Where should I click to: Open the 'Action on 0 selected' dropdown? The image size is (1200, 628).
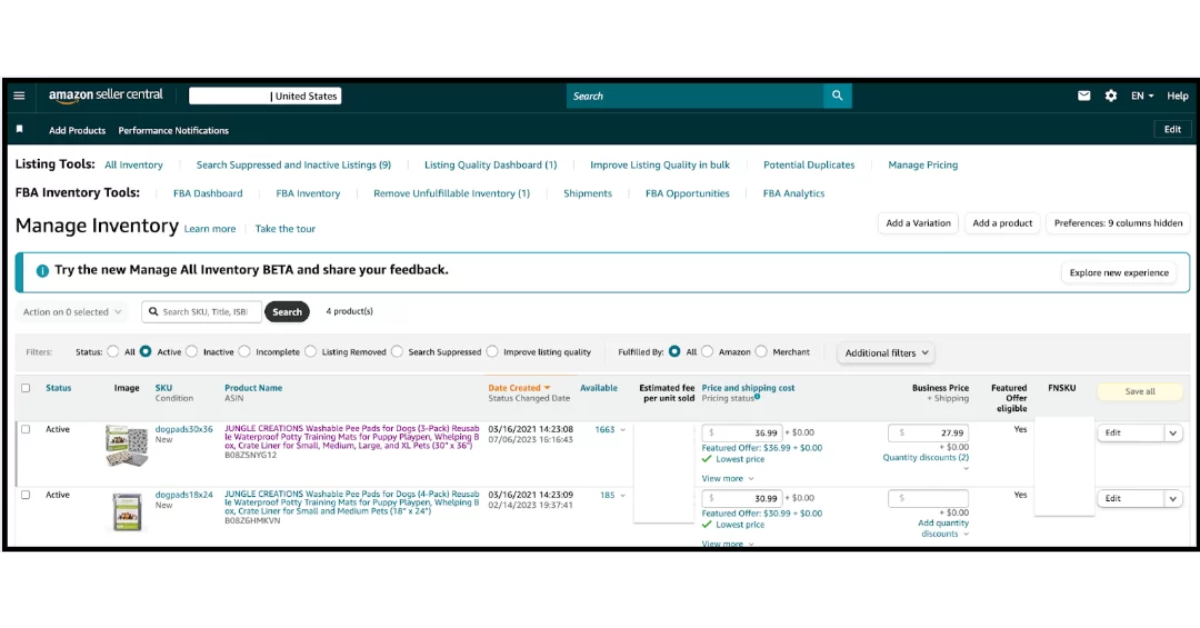(x=72, y=312)
